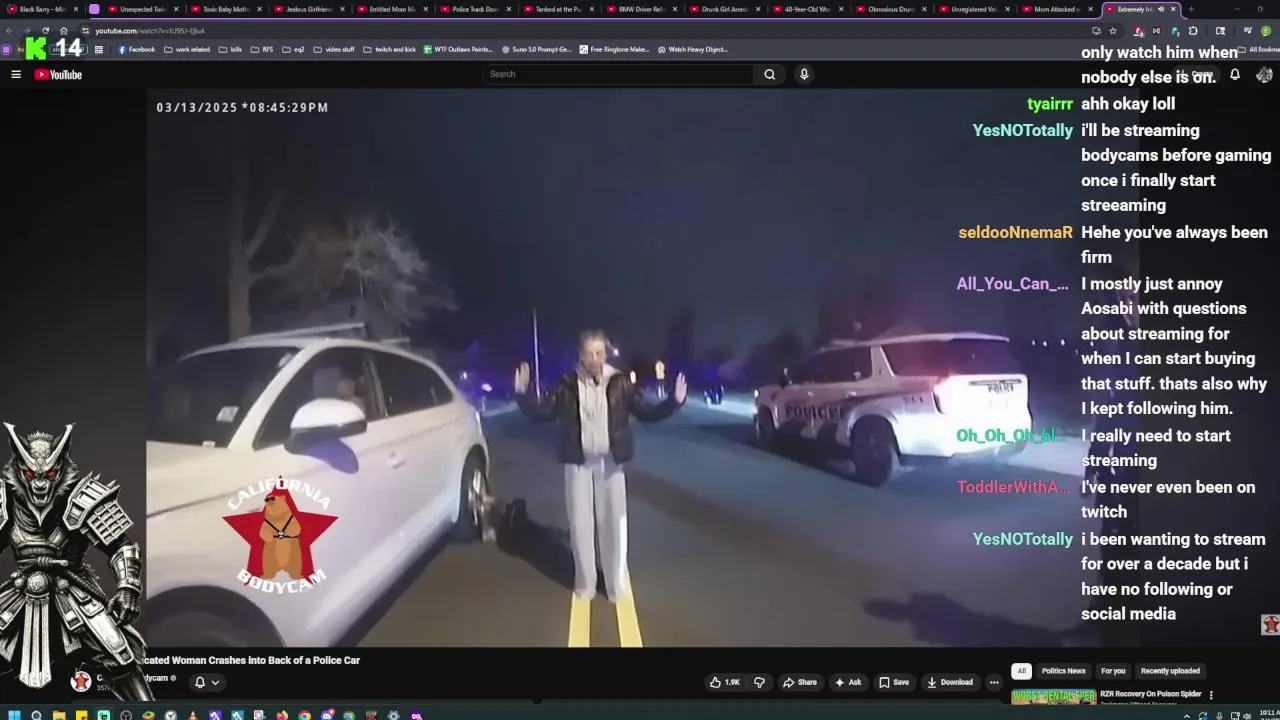Open Free Ringtone Maker bookmark
This screenshot has width=1280, height=720.
[x=614, y=49]
